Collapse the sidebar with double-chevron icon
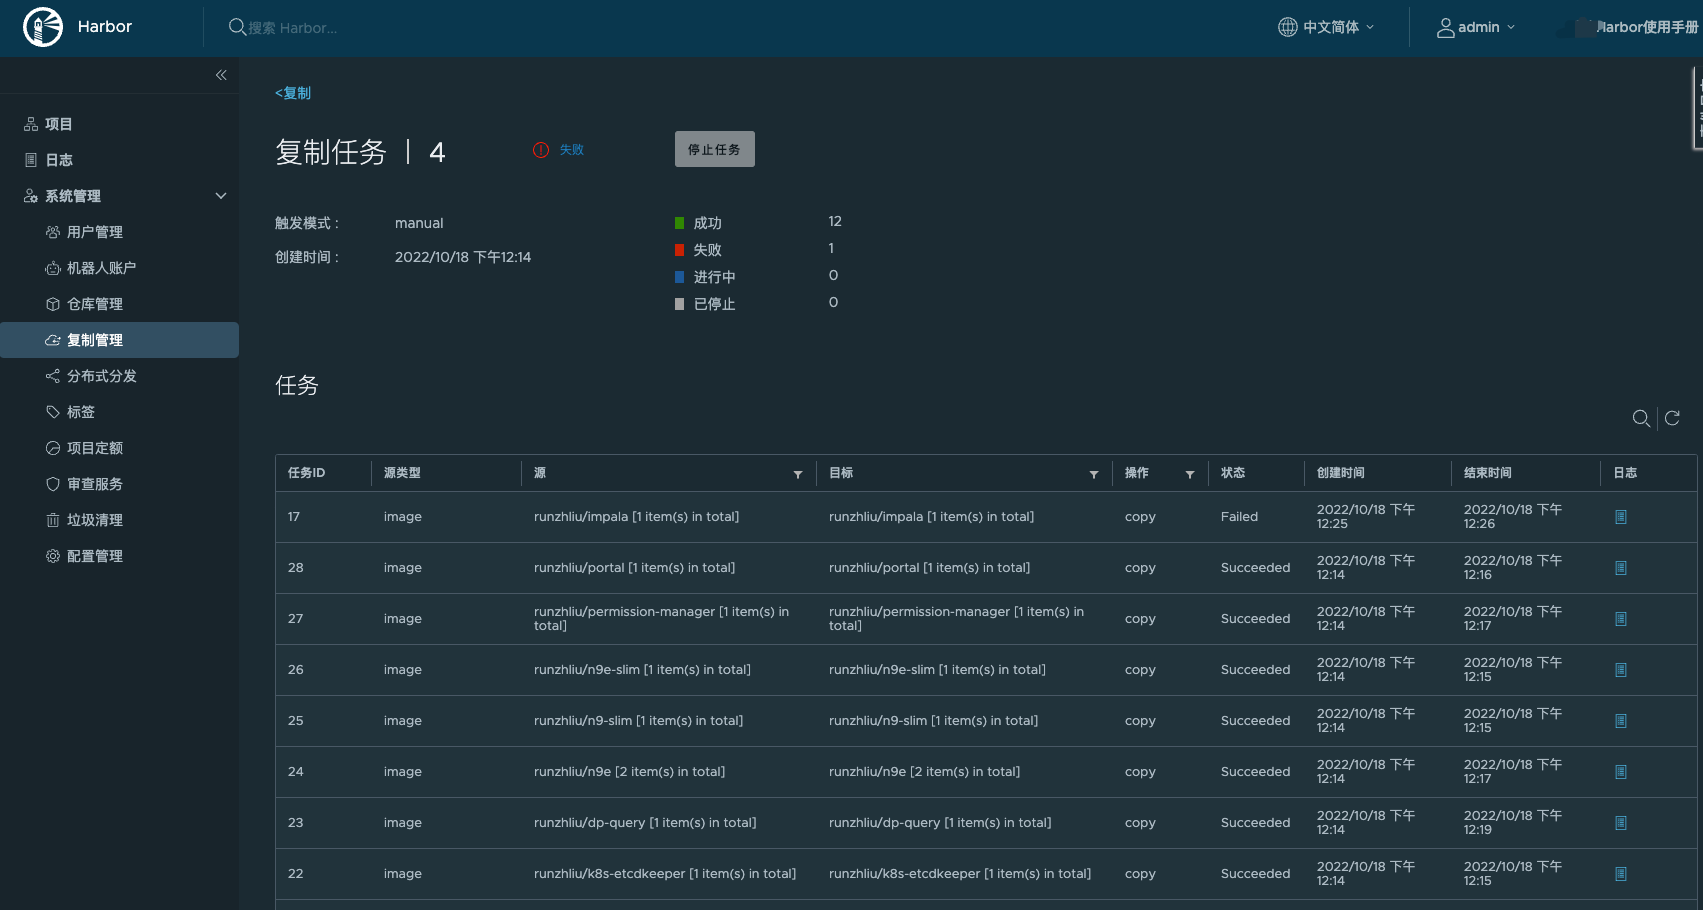This screenshot has width=1703, height=910. pyautogui.click(x=221, y=75)
